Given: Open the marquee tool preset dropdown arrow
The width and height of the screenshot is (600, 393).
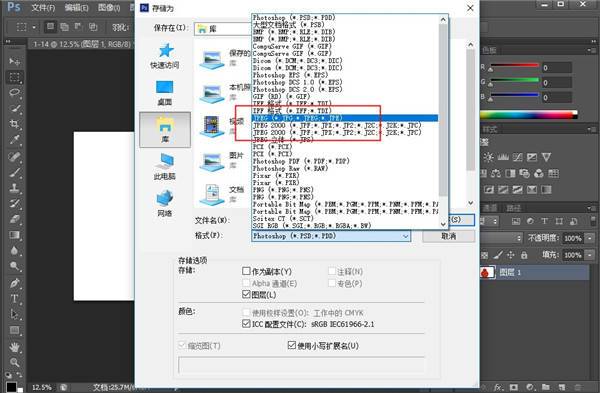Looking at the screenshot, I should (x=34, y=27).
